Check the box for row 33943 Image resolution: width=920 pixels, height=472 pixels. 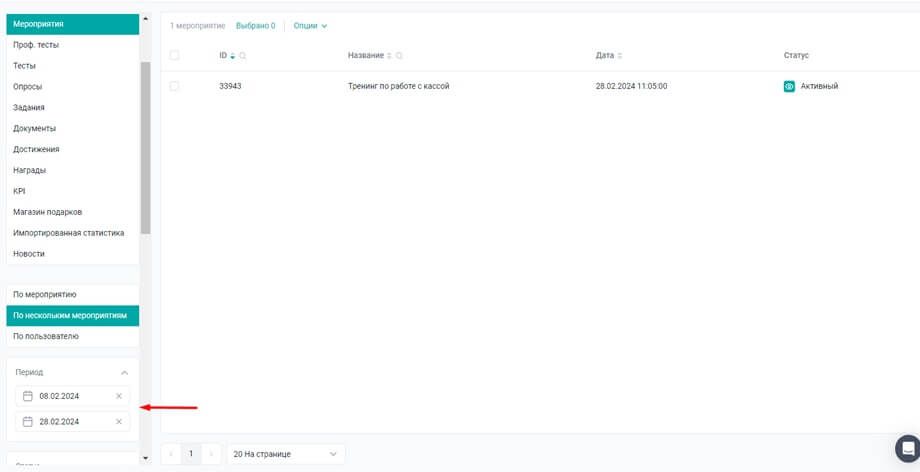[174, 87]
